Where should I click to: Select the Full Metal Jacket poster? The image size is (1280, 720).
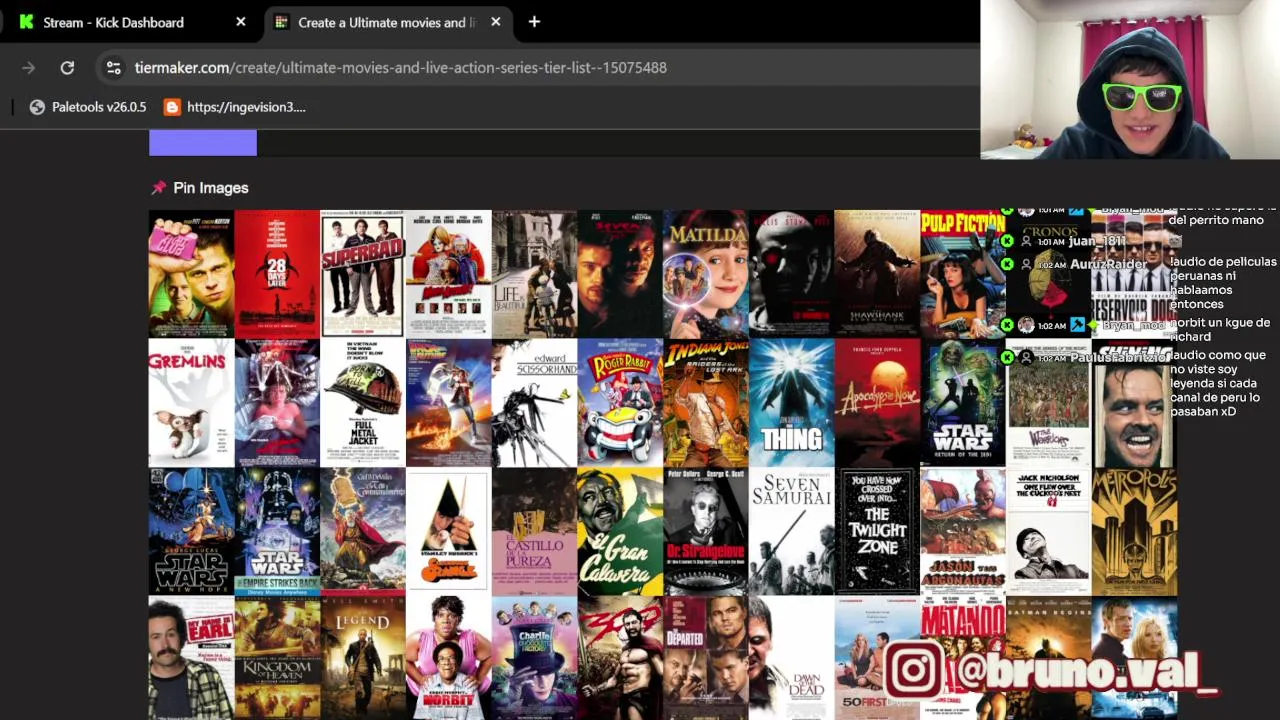[x=363, y=403]
